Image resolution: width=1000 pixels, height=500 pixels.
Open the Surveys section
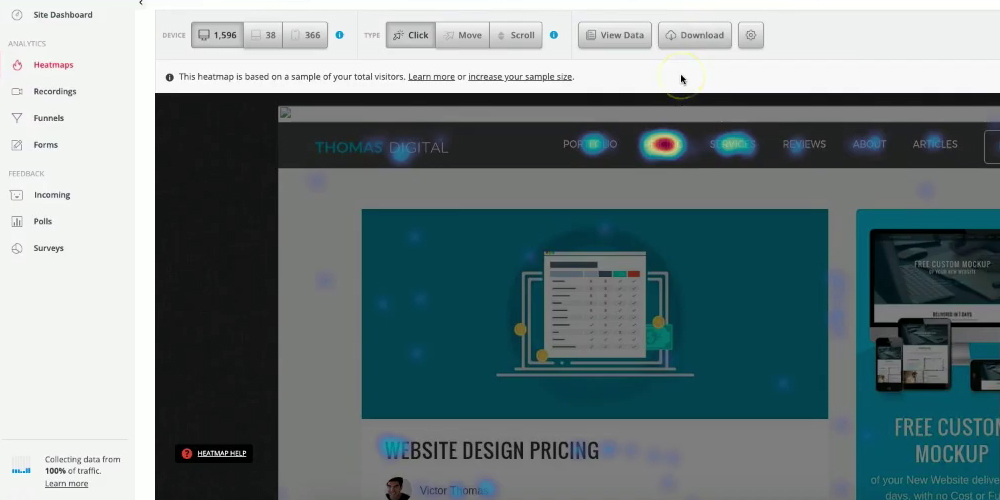tap(48, 248)
